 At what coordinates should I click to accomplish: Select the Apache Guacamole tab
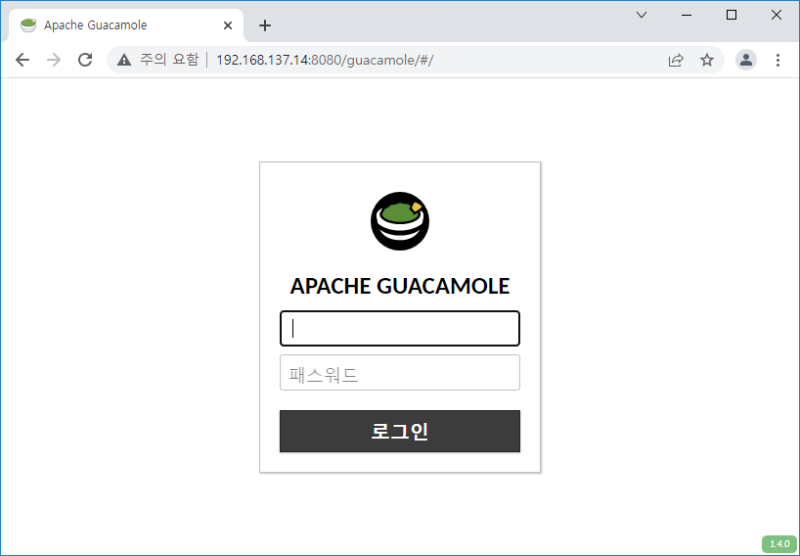tap(110, 25)
